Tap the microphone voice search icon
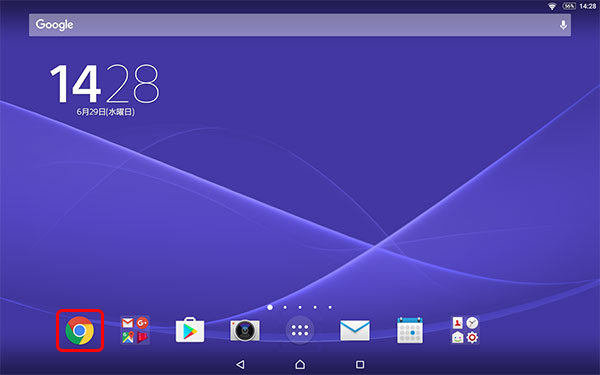 click(563, 25)
